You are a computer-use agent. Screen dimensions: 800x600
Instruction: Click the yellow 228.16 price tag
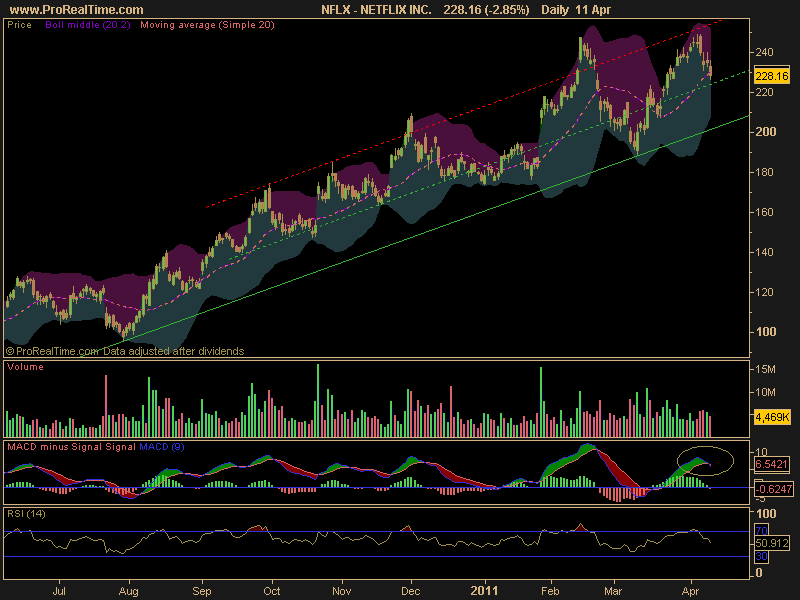[771, 76]
